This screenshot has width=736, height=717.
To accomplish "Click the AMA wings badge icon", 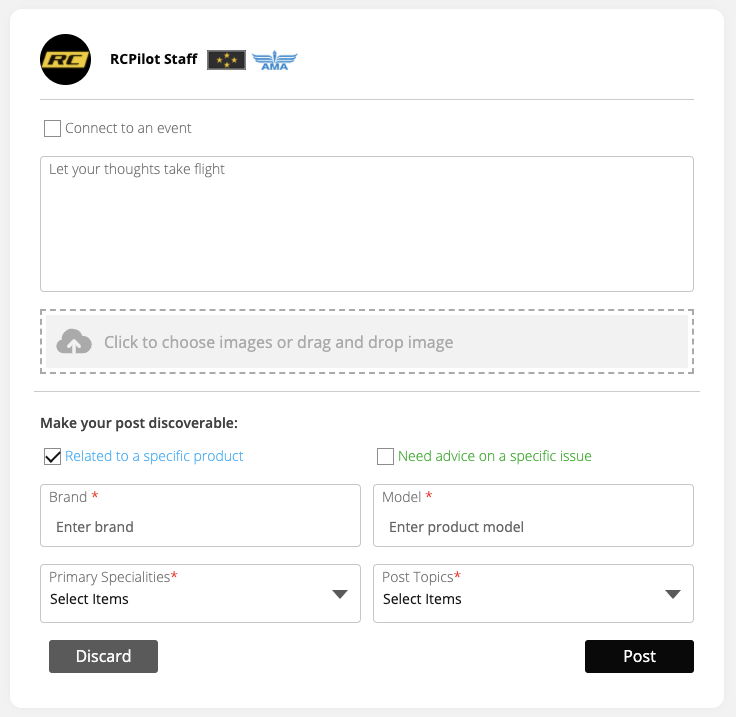I will click(x=274, y=60).
